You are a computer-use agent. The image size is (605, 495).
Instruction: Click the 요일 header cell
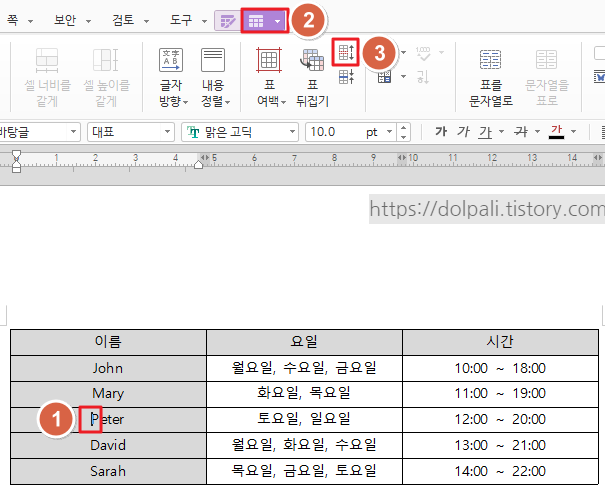(x=304, y=342)
